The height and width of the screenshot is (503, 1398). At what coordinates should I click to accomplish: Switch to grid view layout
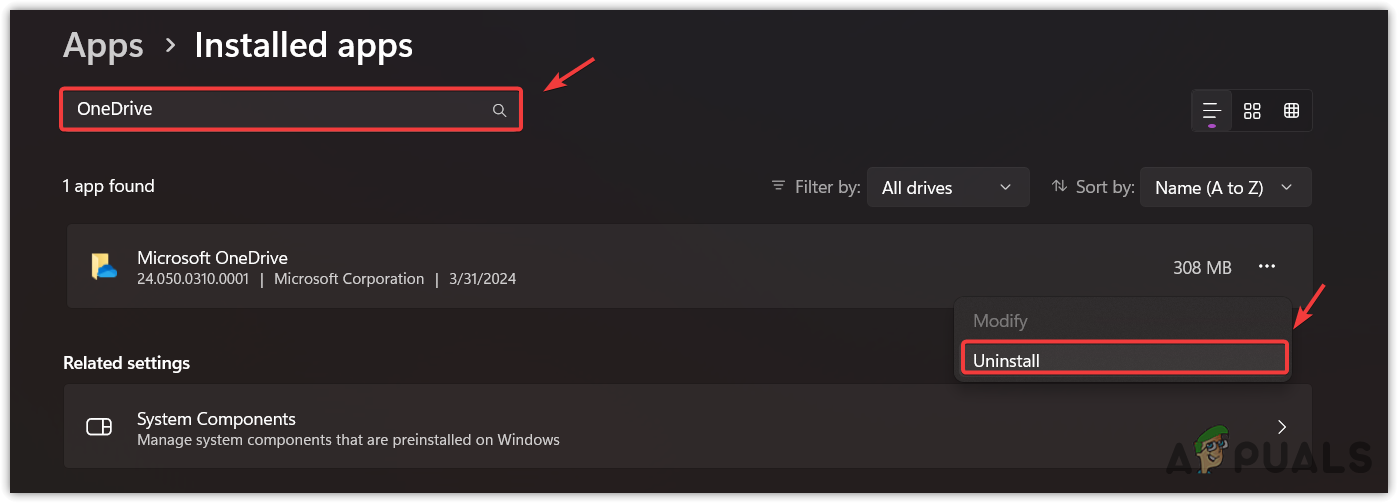(1252, 111)
